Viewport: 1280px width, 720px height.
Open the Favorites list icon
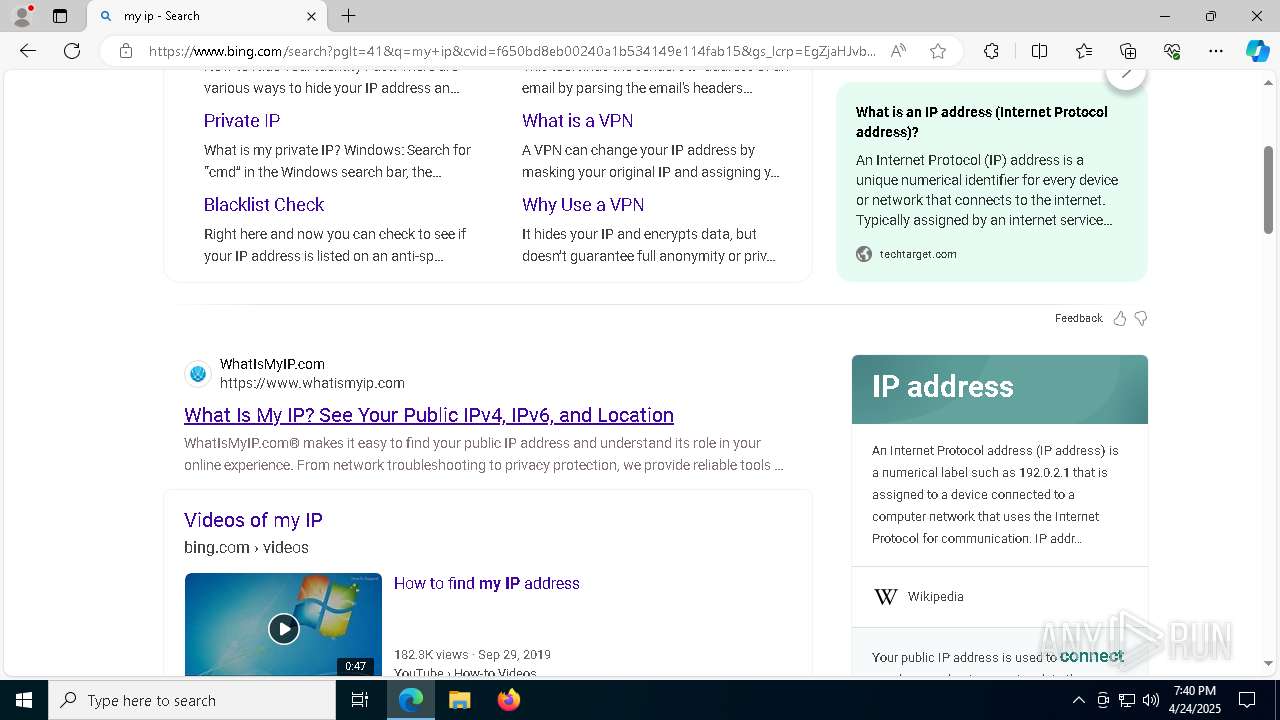1084,51
